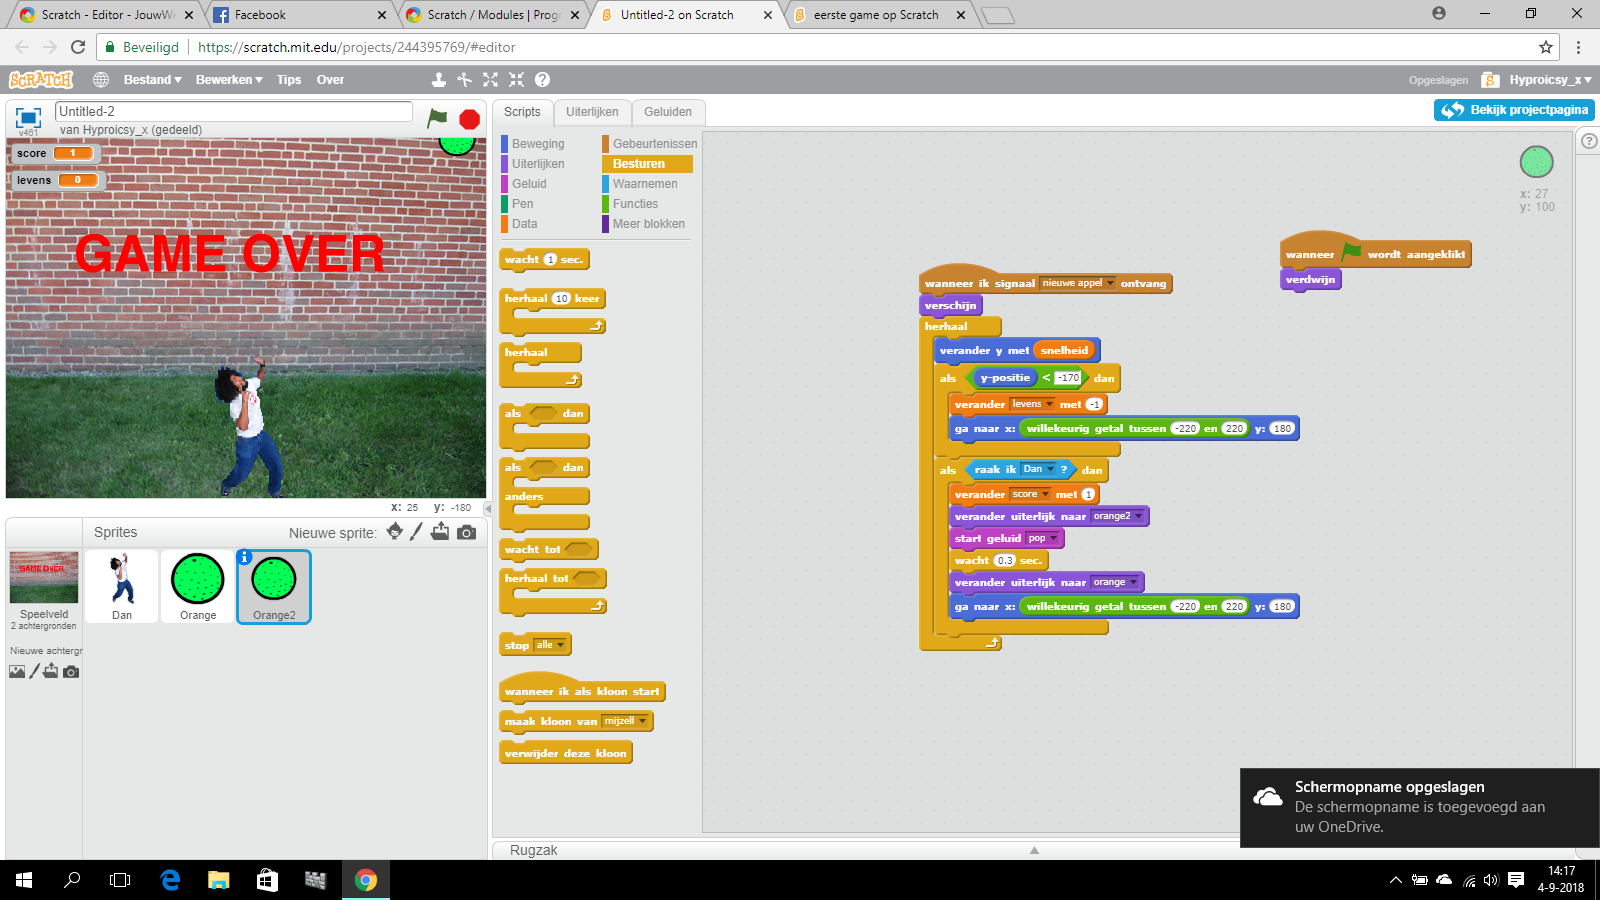Click the block help question mark tool
This screenshot has width=1600, height=900.
[542, 80]
